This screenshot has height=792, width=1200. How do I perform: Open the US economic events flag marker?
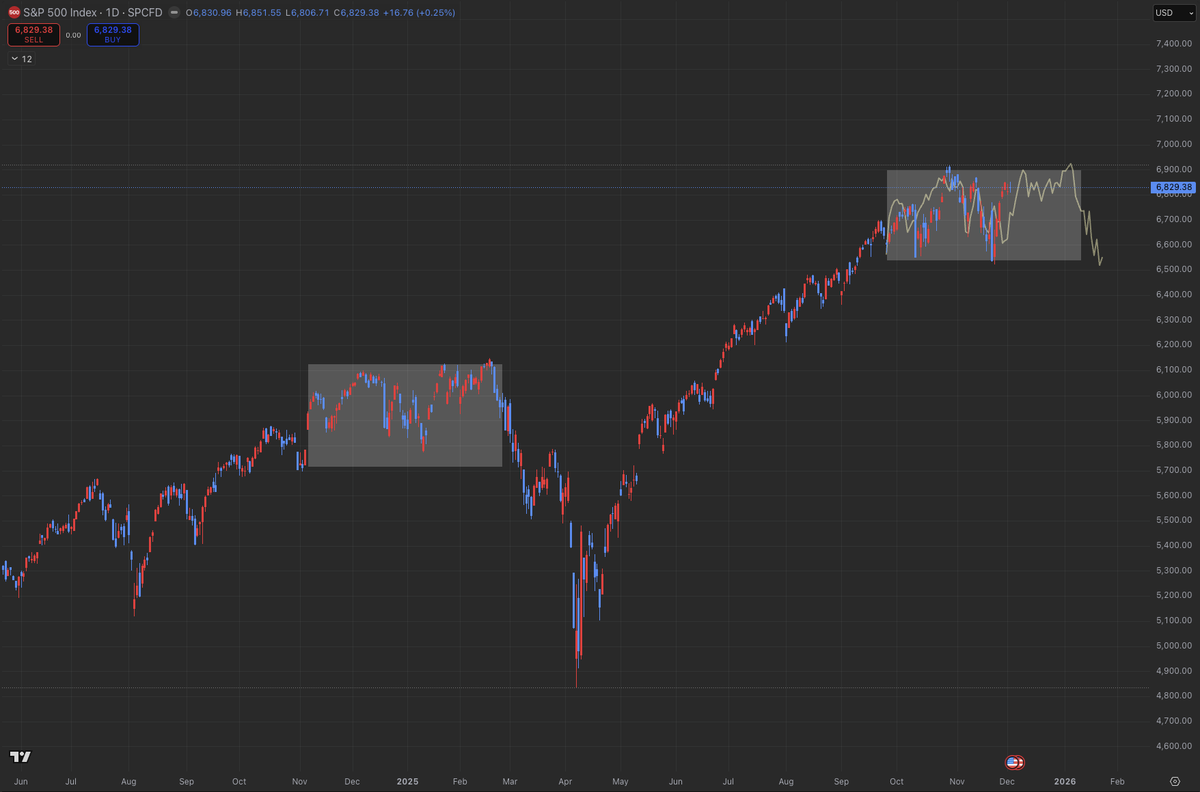point(1015,762)
